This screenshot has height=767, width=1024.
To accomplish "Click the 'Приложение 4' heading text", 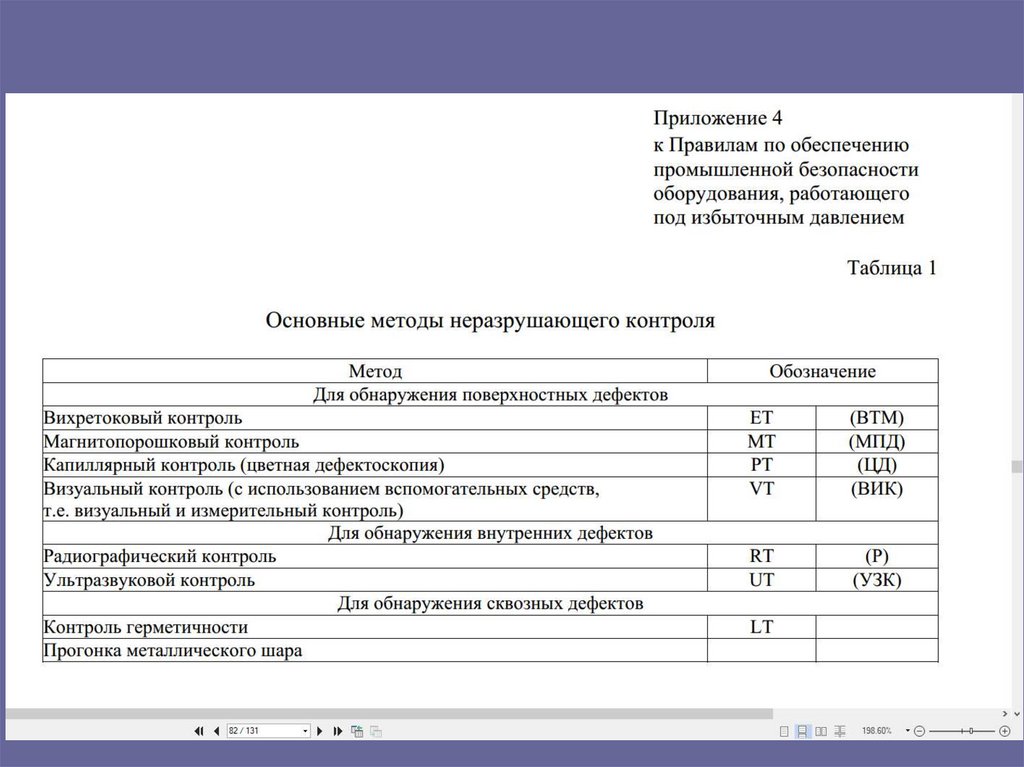I will [x=718, y=118].
